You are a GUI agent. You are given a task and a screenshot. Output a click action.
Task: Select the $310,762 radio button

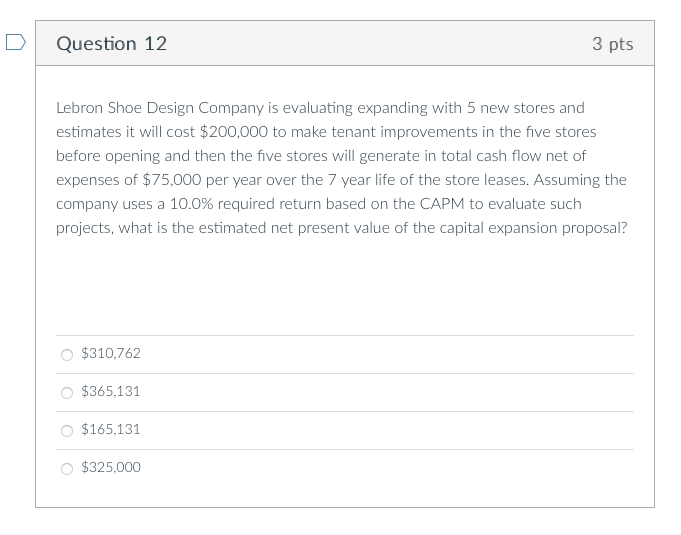[67, 354]
